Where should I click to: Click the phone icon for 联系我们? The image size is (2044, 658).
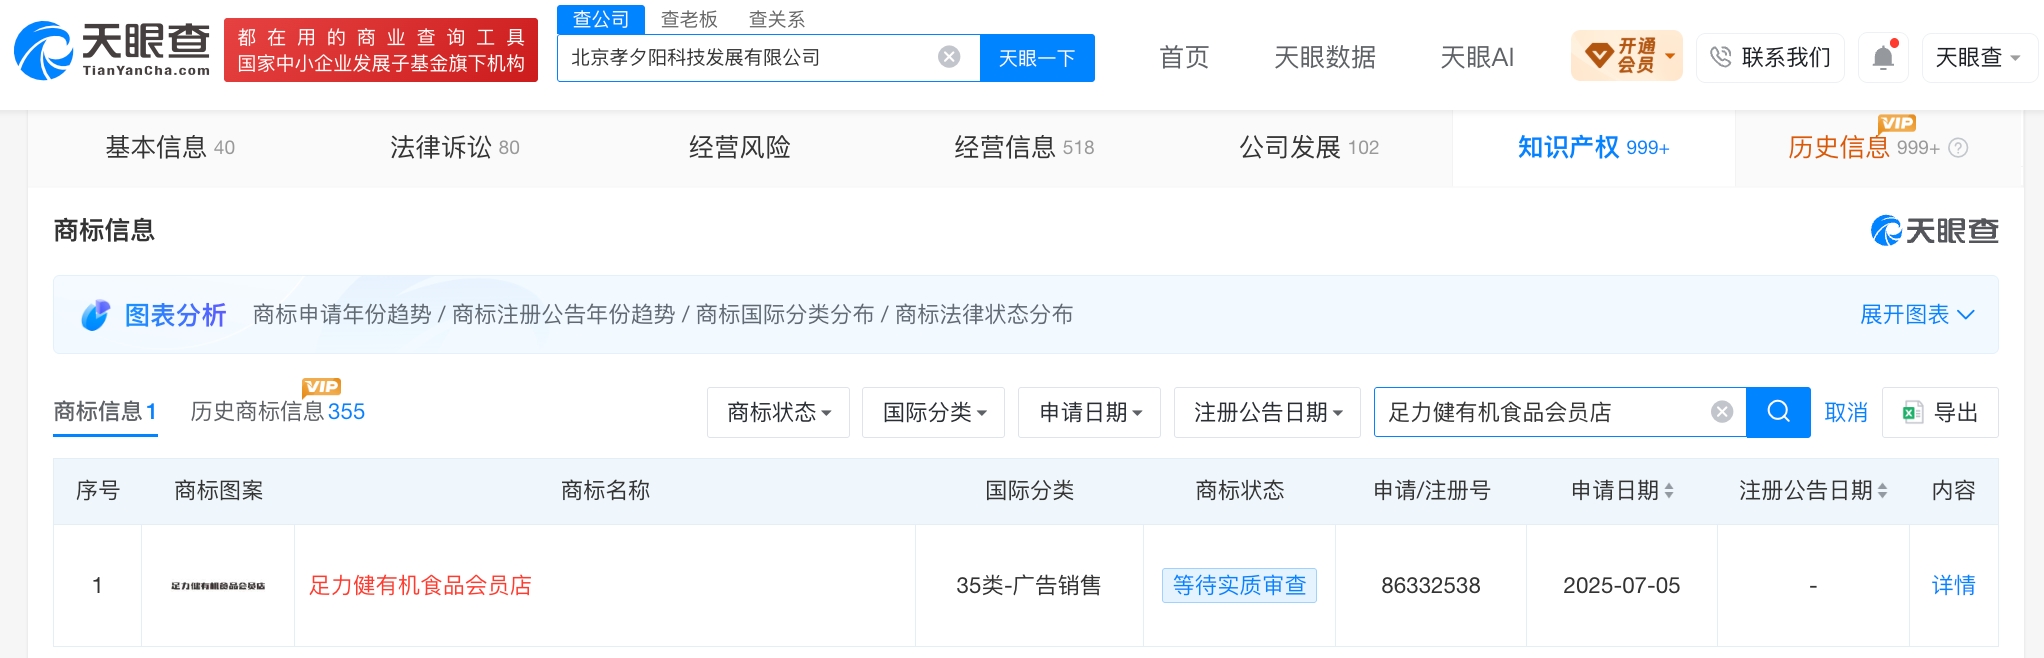click(x=1720, y=57)
